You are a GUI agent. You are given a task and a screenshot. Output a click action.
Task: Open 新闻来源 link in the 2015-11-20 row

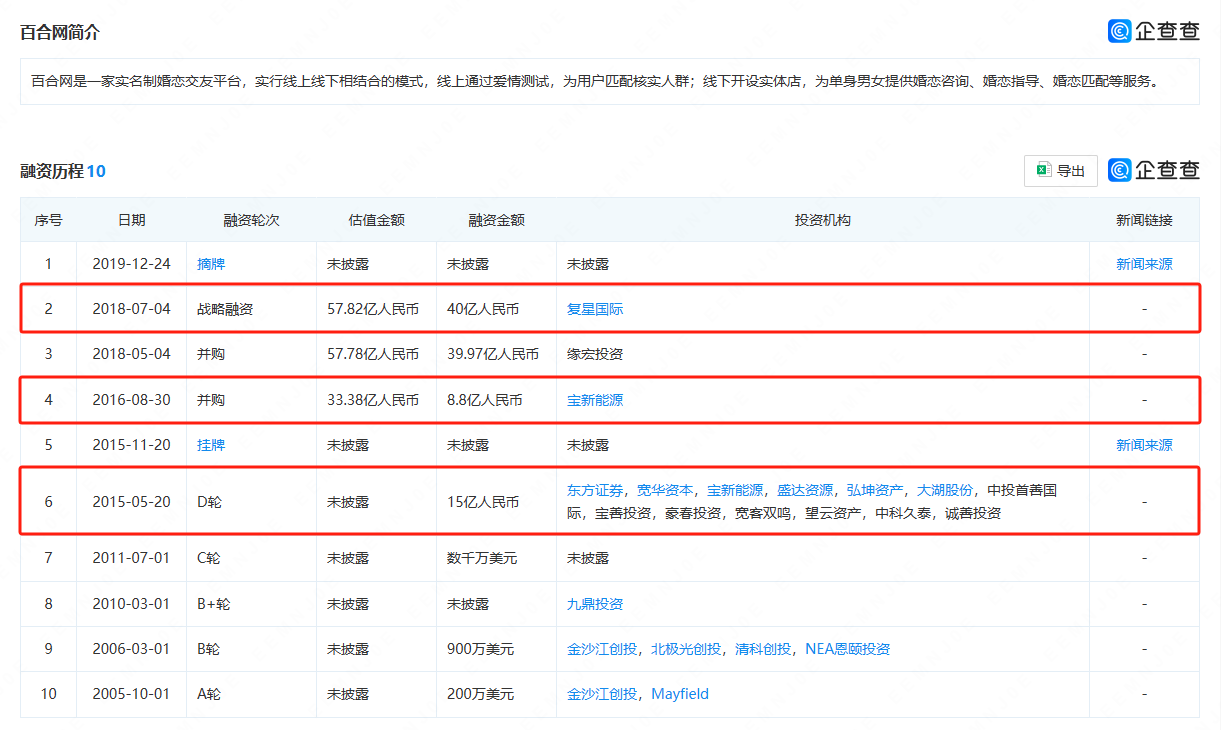pyautogui.click(x=1144, y=445)
